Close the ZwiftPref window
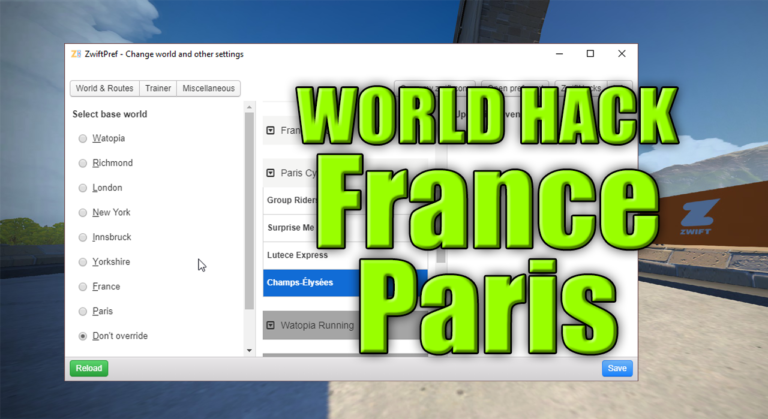Screen dimensions: 768x419 click(622, 54)
